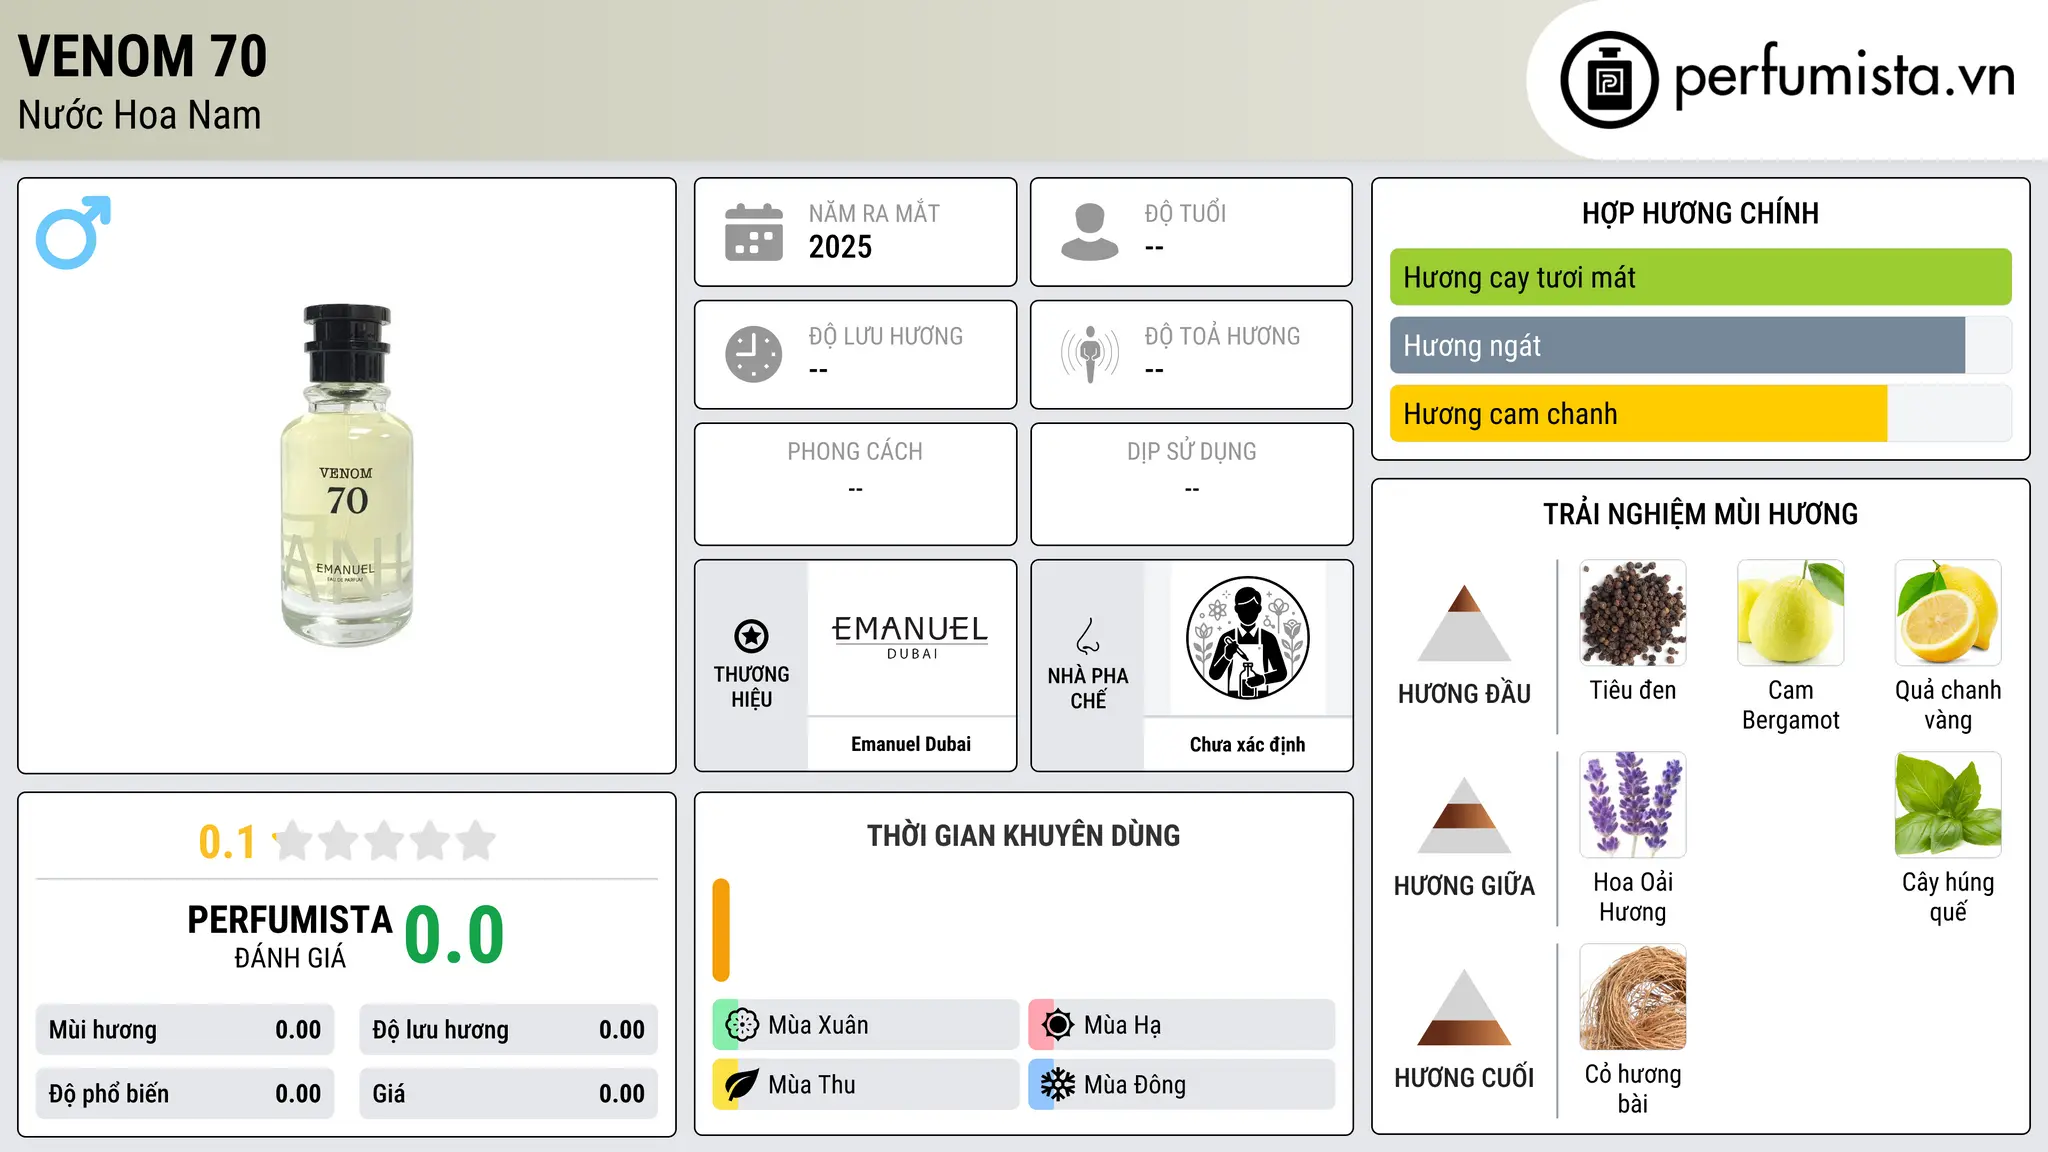
Task: Click the orange recommended-time bar
Action: click(x=721, y=930)
